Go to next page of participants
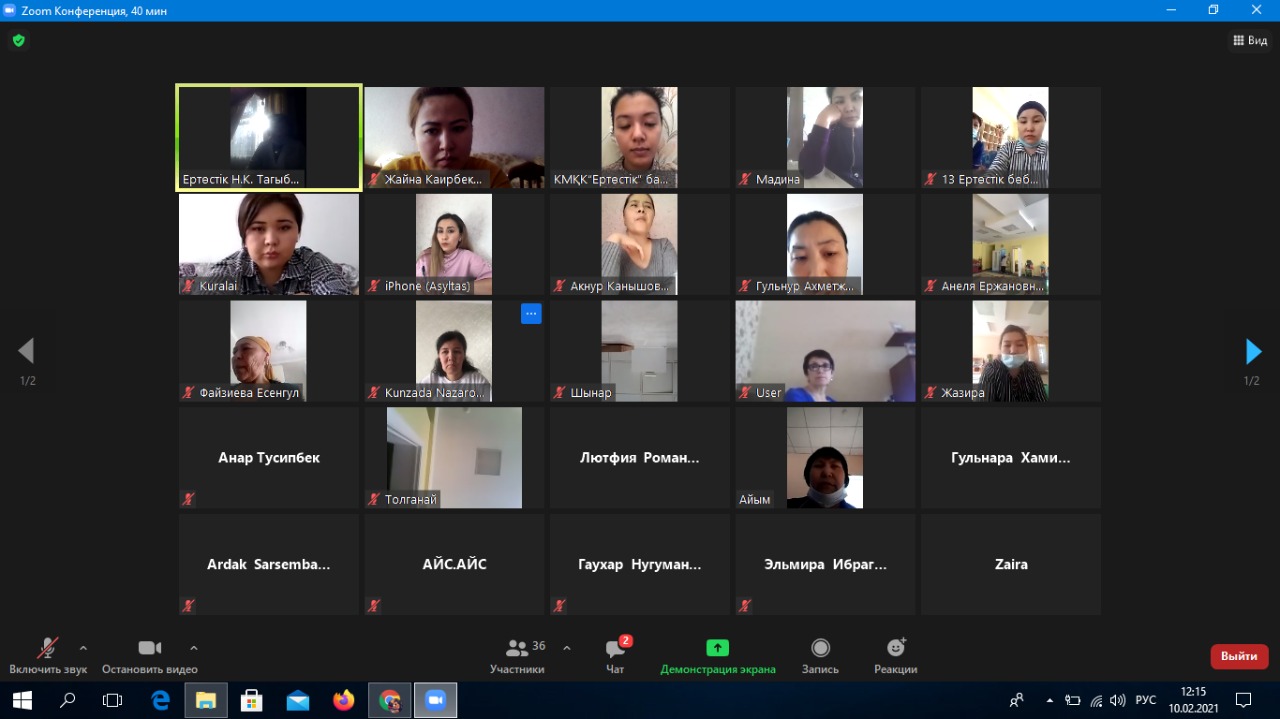The image size is (1280, 719). [x=1253, y=352]
